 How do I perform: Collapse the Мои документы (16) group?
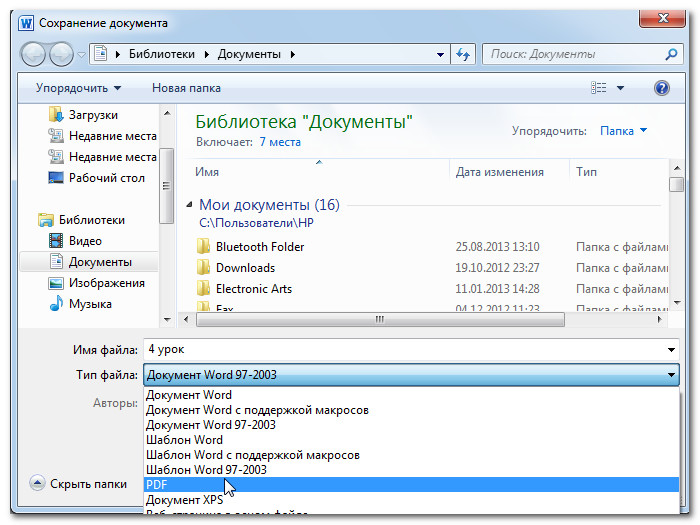[x=189, y=205]
